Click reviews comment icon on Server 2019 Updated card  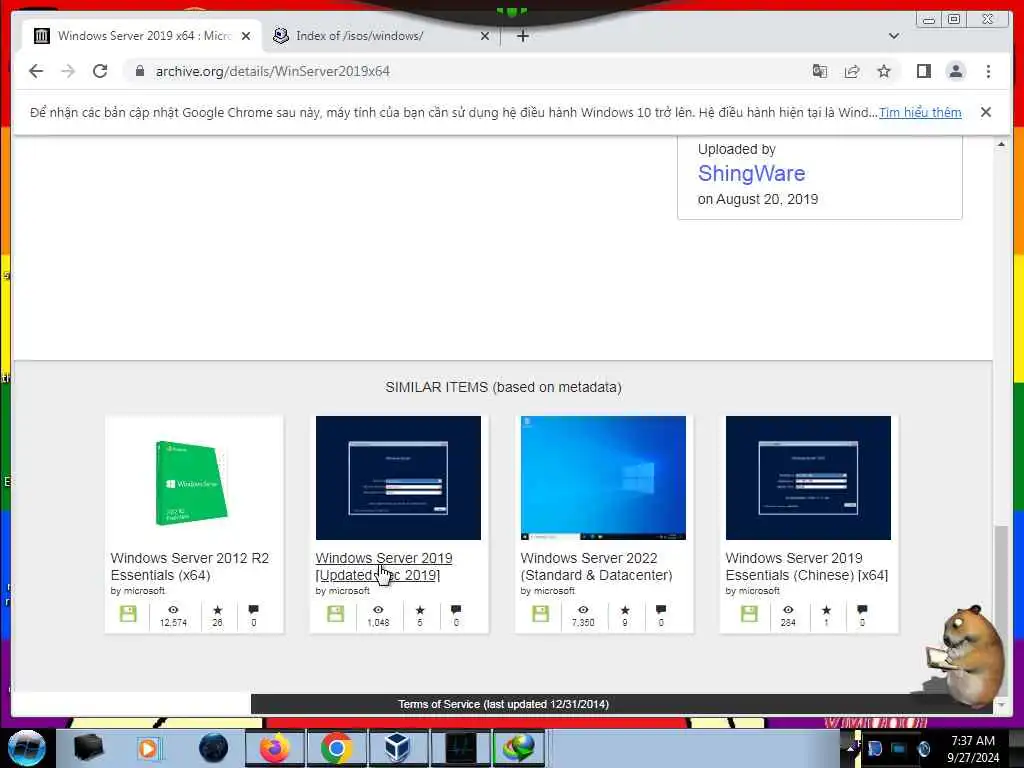tap(456, 610)
